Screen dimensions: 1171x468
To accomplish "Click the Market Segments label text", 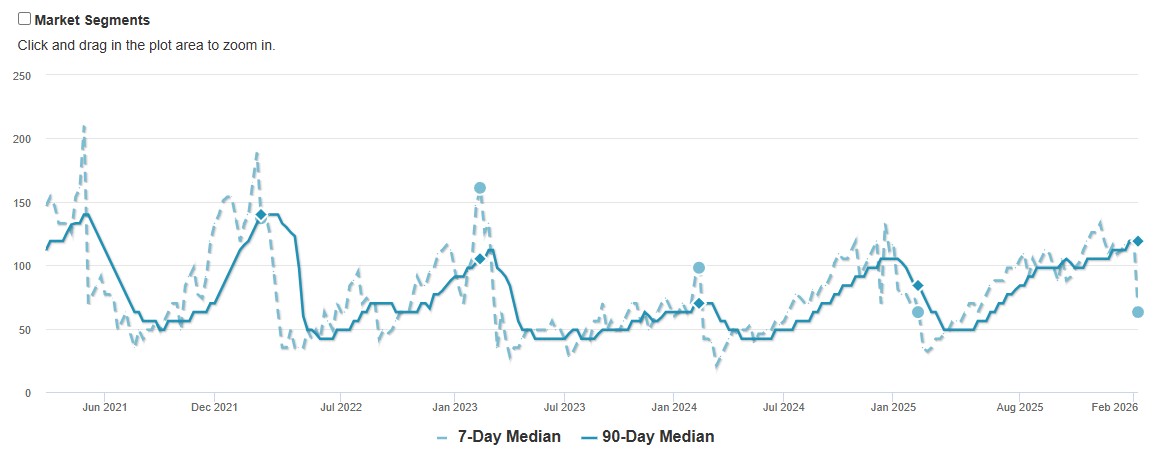I will (92, 20).
